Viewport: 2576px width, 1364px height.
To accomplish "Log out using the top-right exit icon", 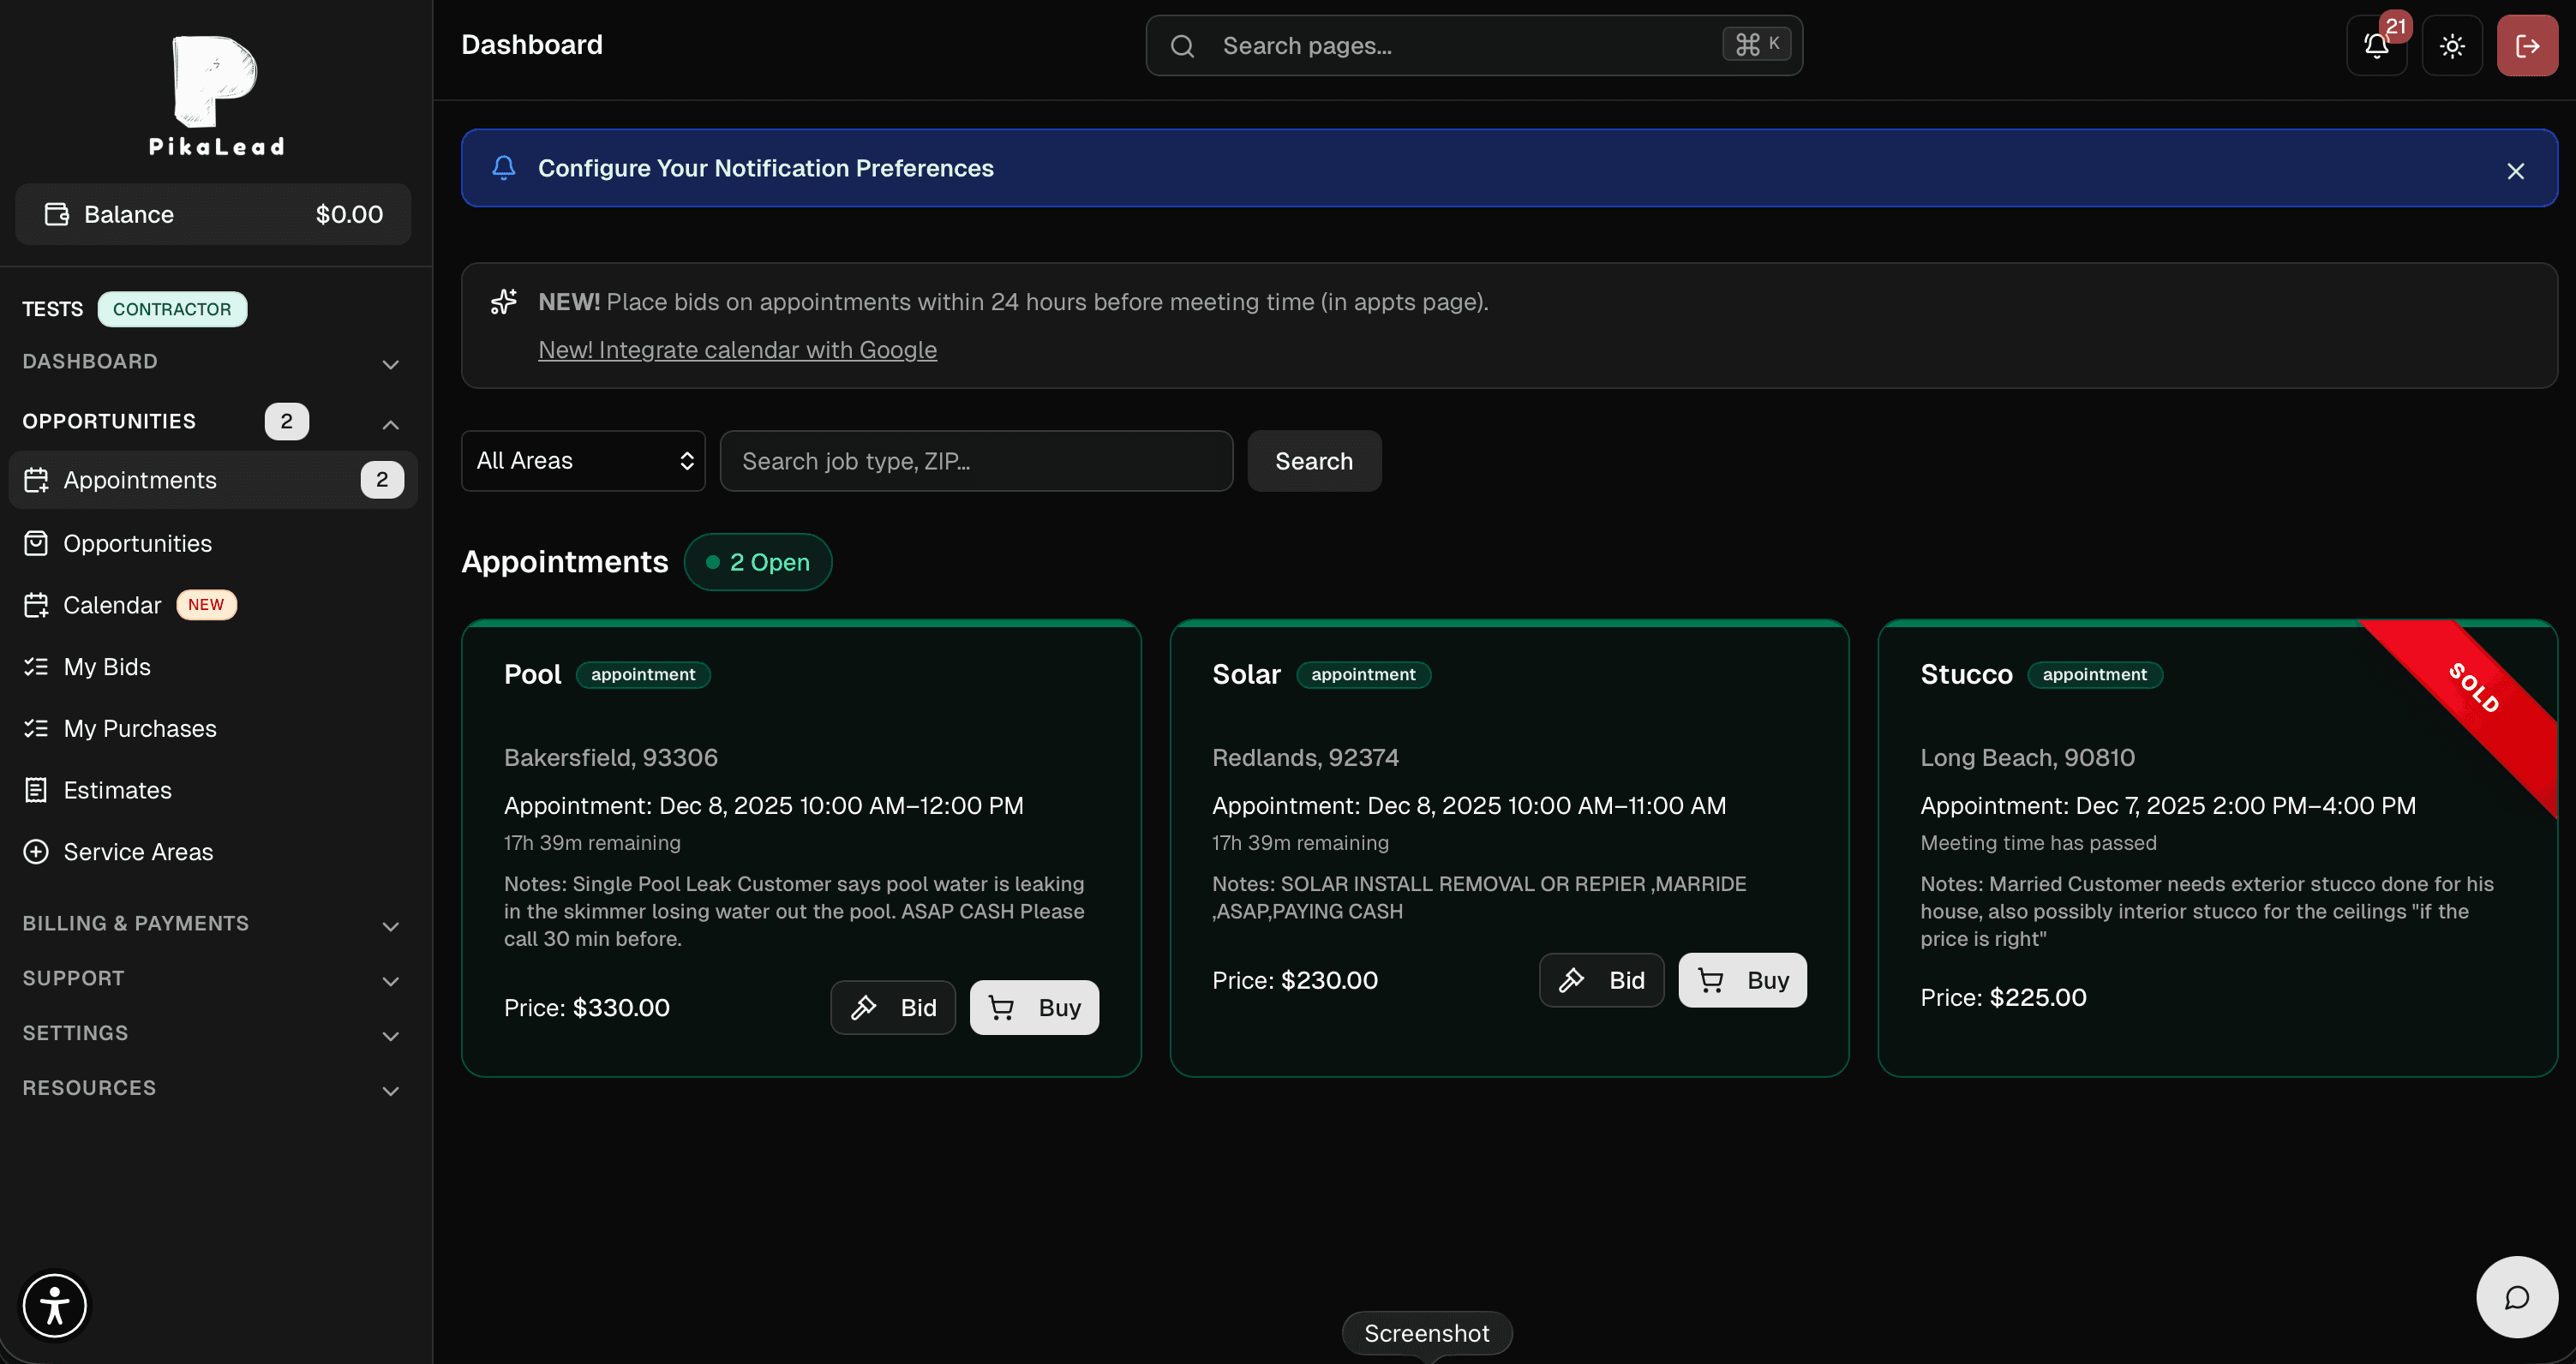I will [2527, 46].
